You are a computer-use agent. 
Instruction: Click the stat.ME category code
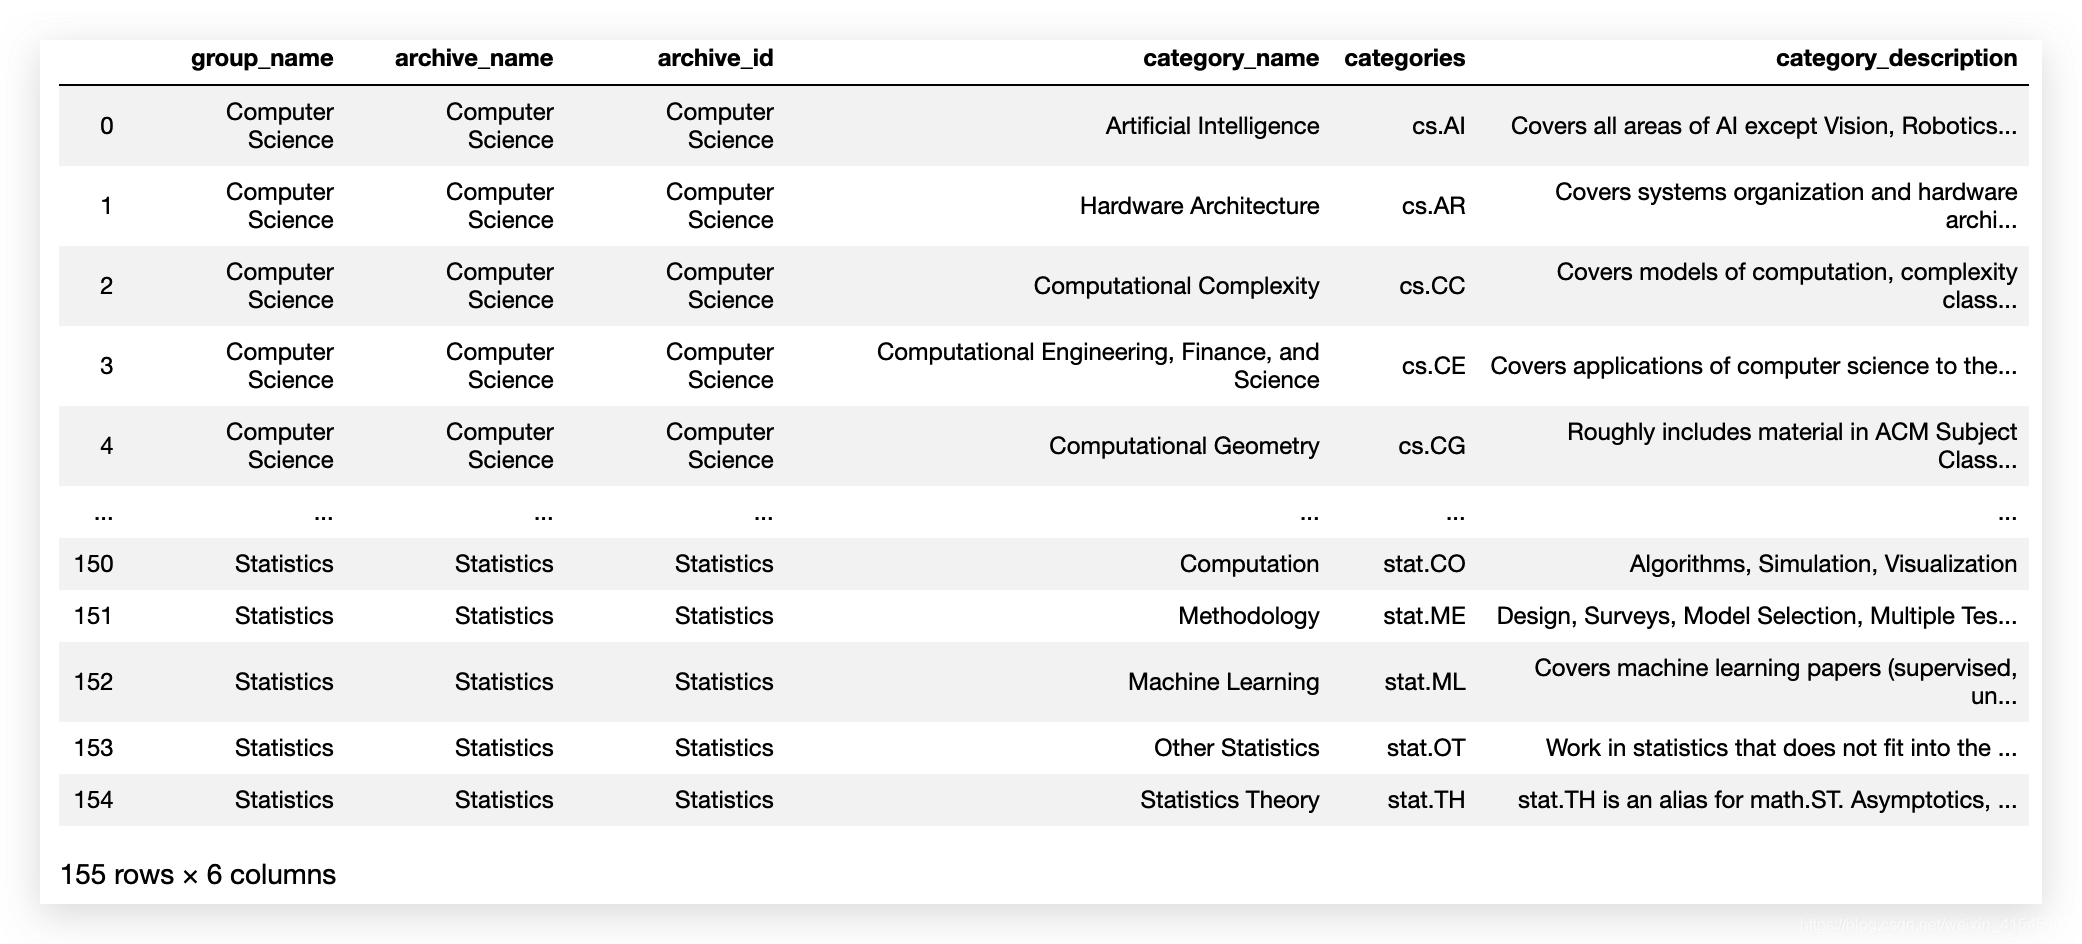point(1424,616)
